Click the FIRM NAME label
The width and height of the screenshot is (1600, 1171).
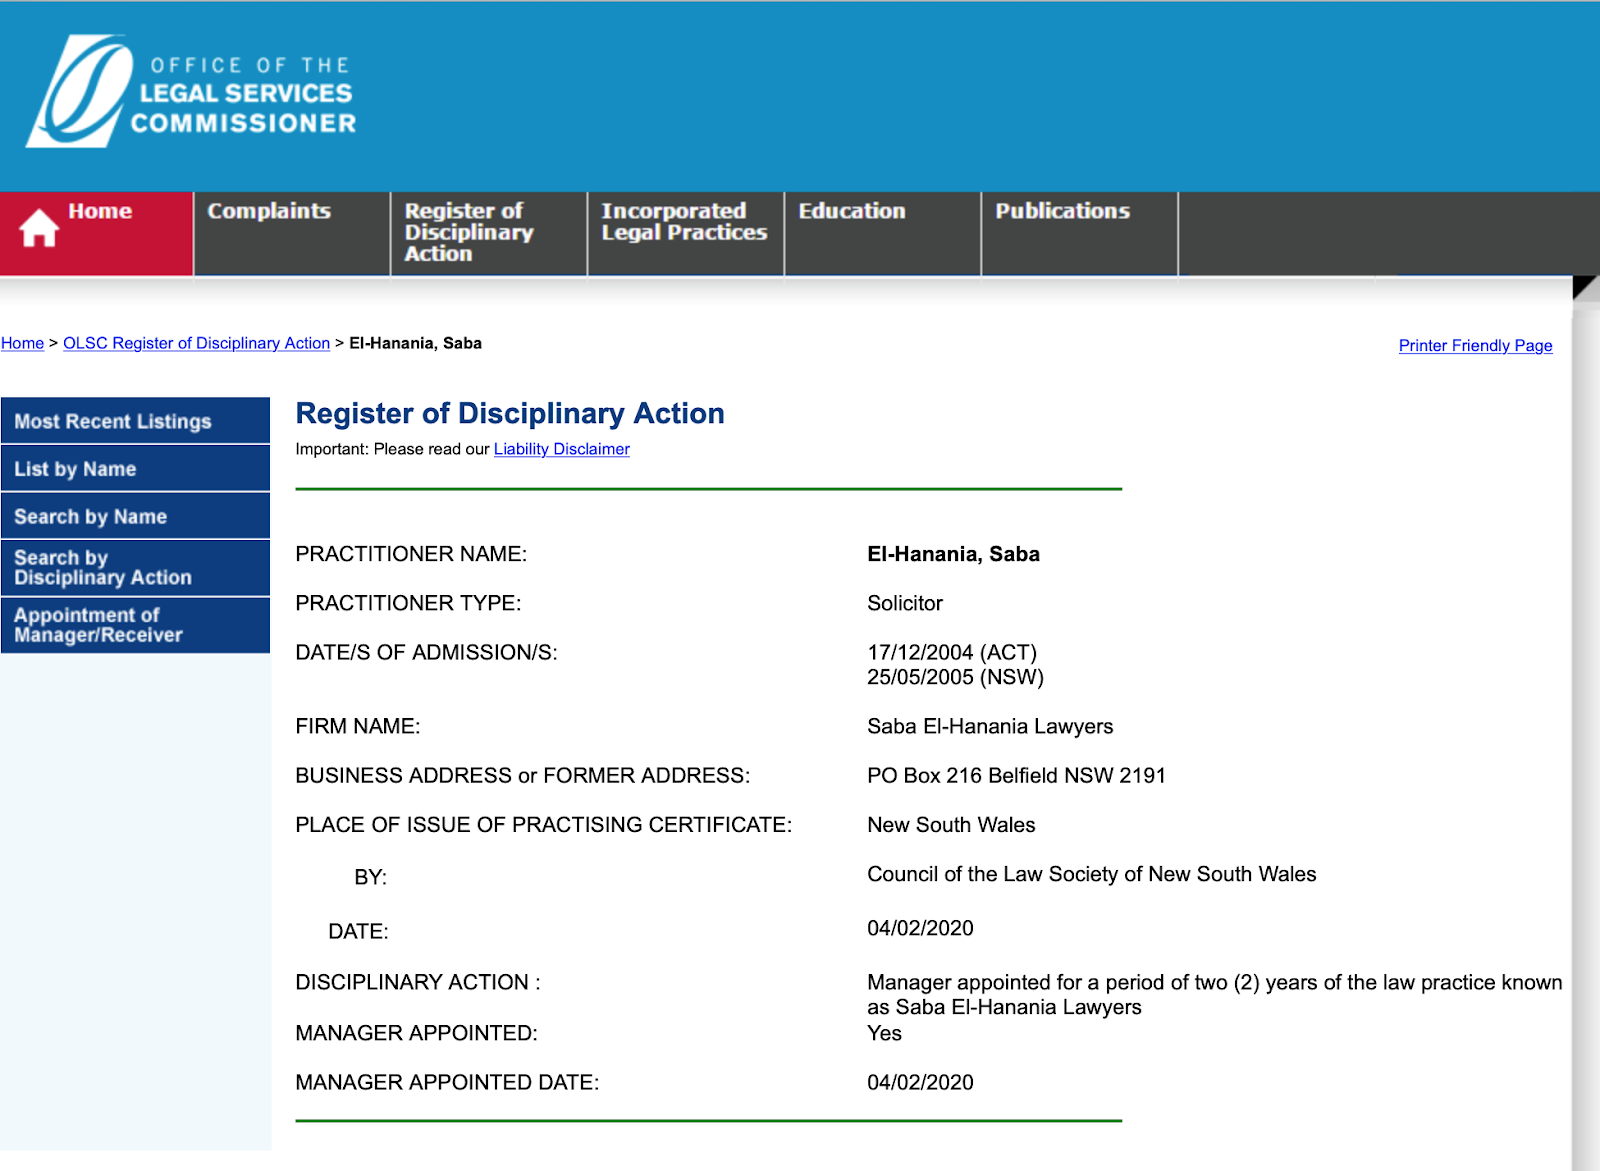click(358, 726)
